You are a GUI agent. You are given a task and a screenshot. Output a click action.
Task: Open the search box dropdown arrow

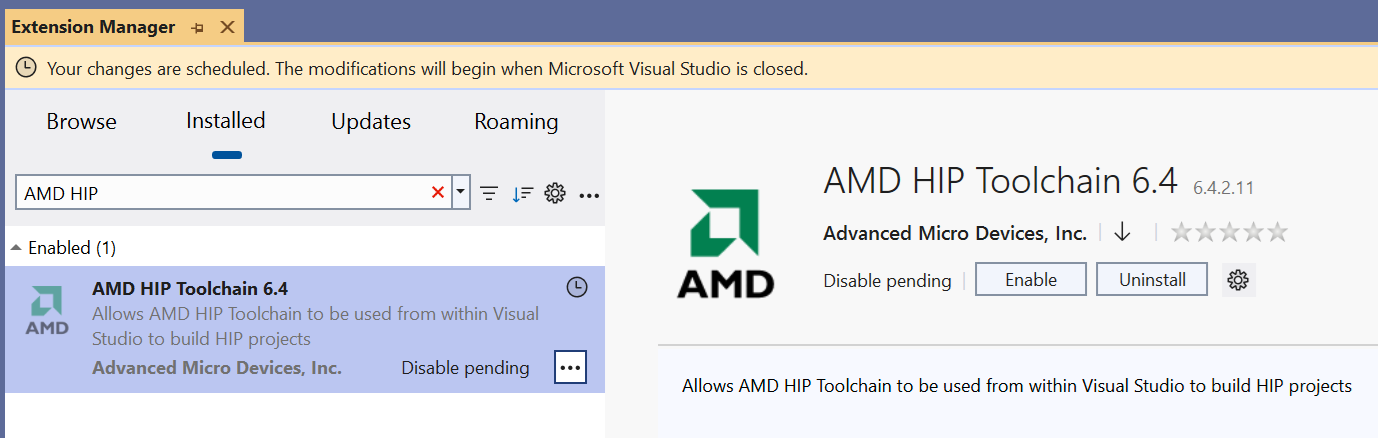tap(460, 193)
